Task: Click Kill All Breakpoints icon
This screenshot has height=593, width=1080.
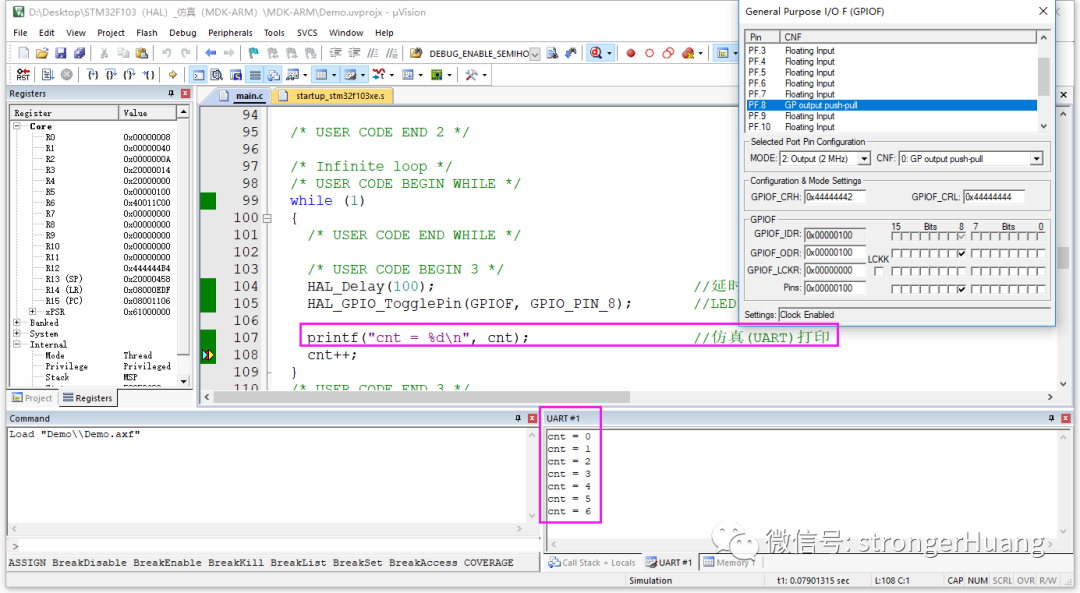Action: pos(687,53)
